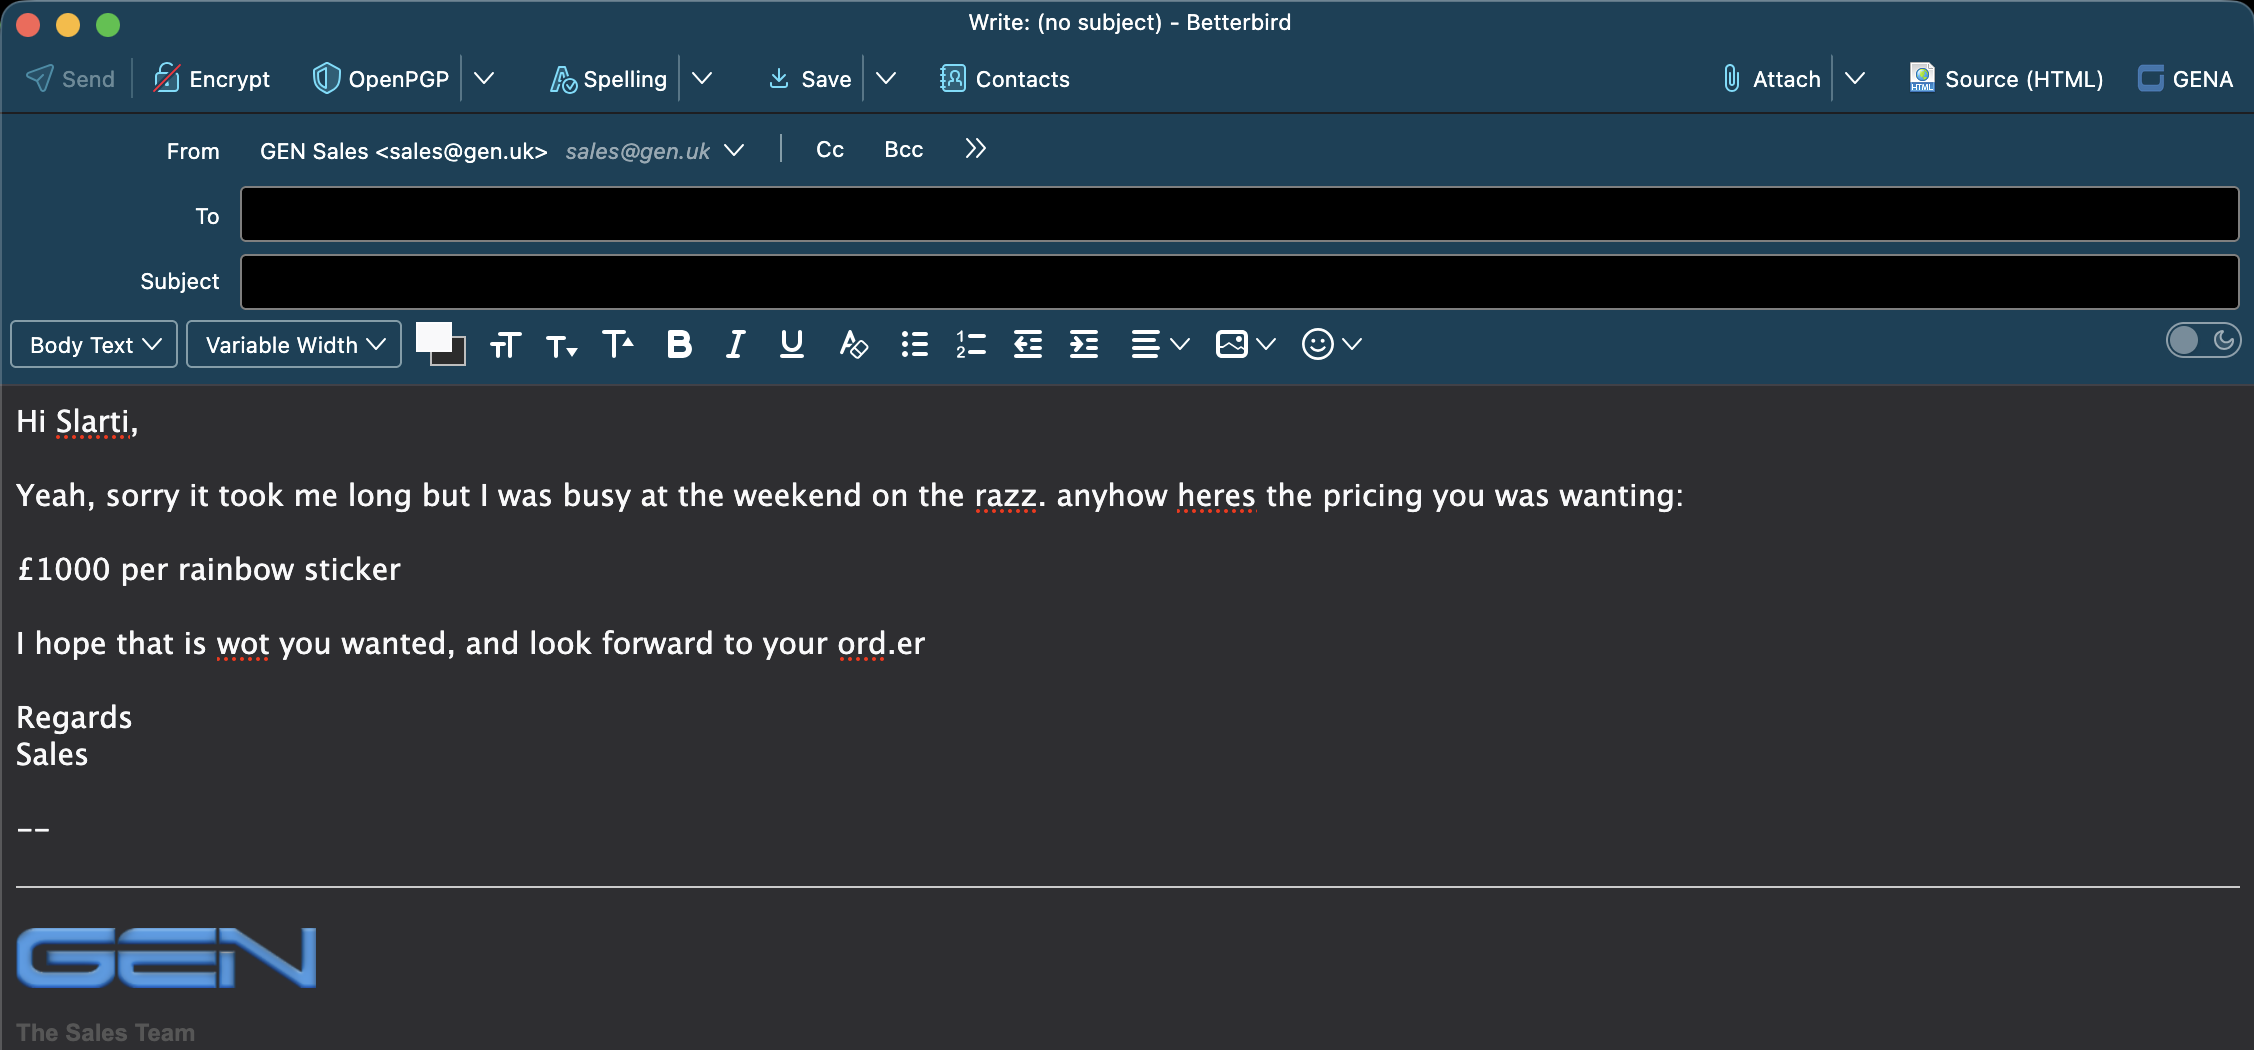Toggle bold formatting
The image size is (2254, 1050).
pyautogui.click(x=679, y=345)
